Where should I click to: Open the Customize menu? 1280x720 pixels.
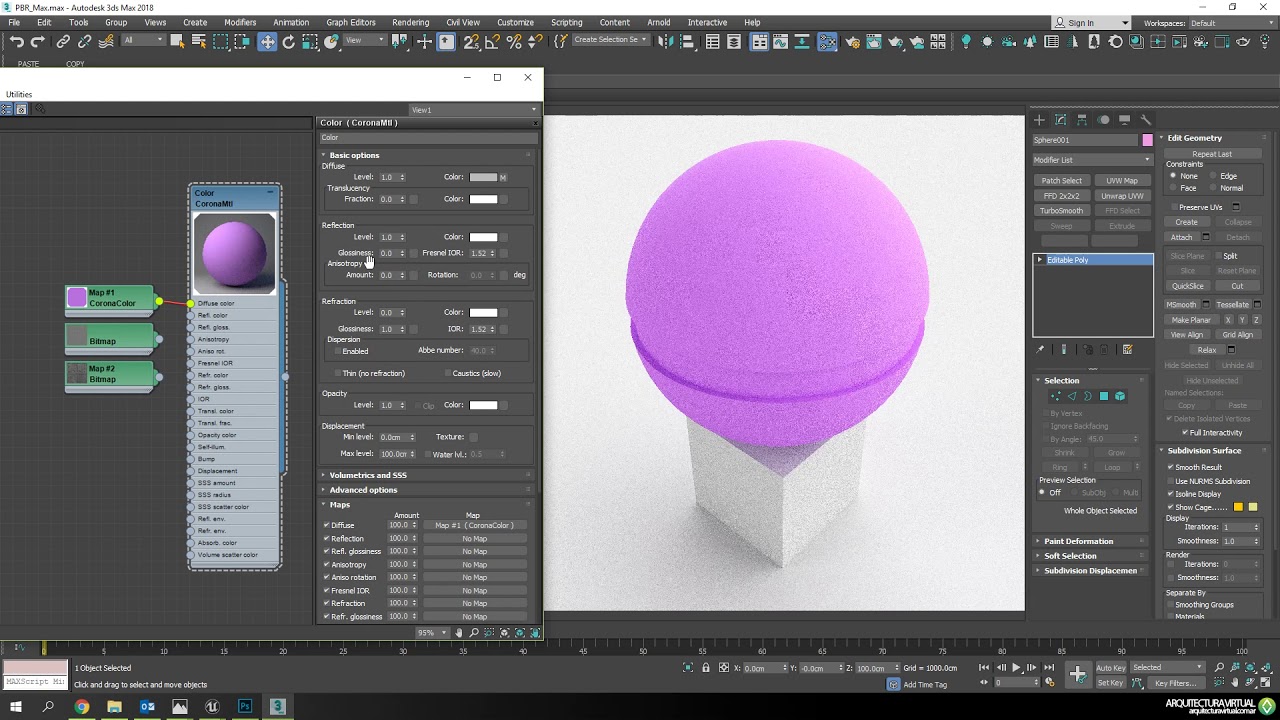[515, 22]
